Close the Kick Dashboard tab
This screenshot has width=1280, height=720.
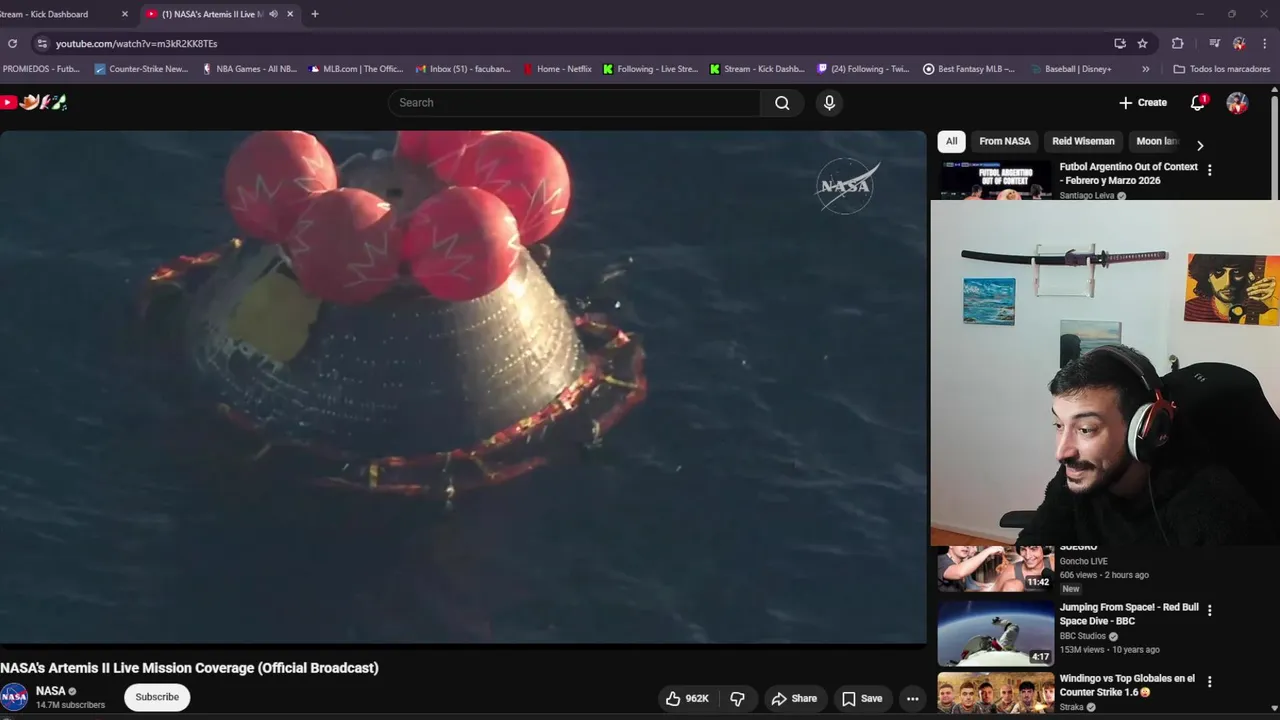pos(125,14)
